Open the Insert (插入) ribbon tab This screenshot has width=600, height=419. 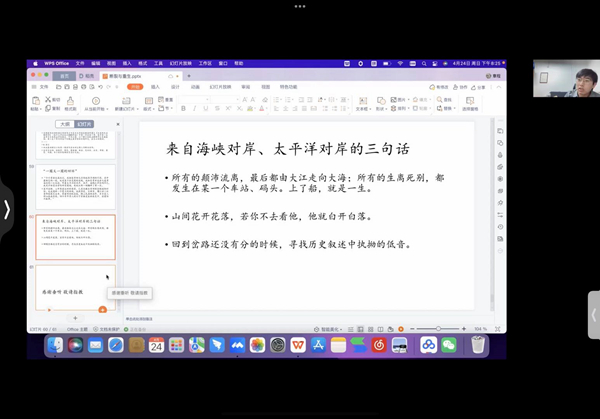155,87
